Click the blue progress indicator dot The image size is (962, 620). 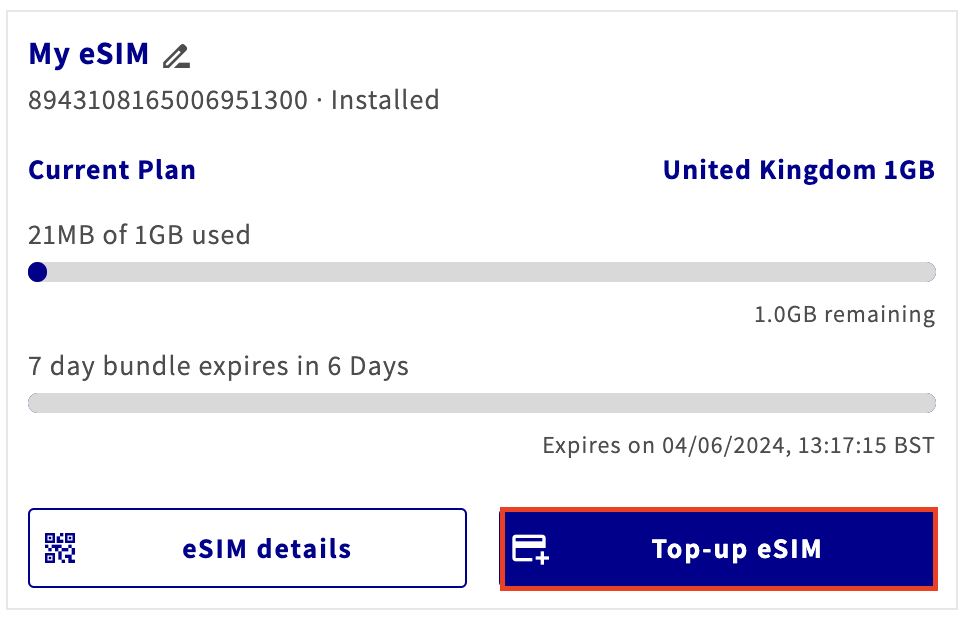point(38,271)
